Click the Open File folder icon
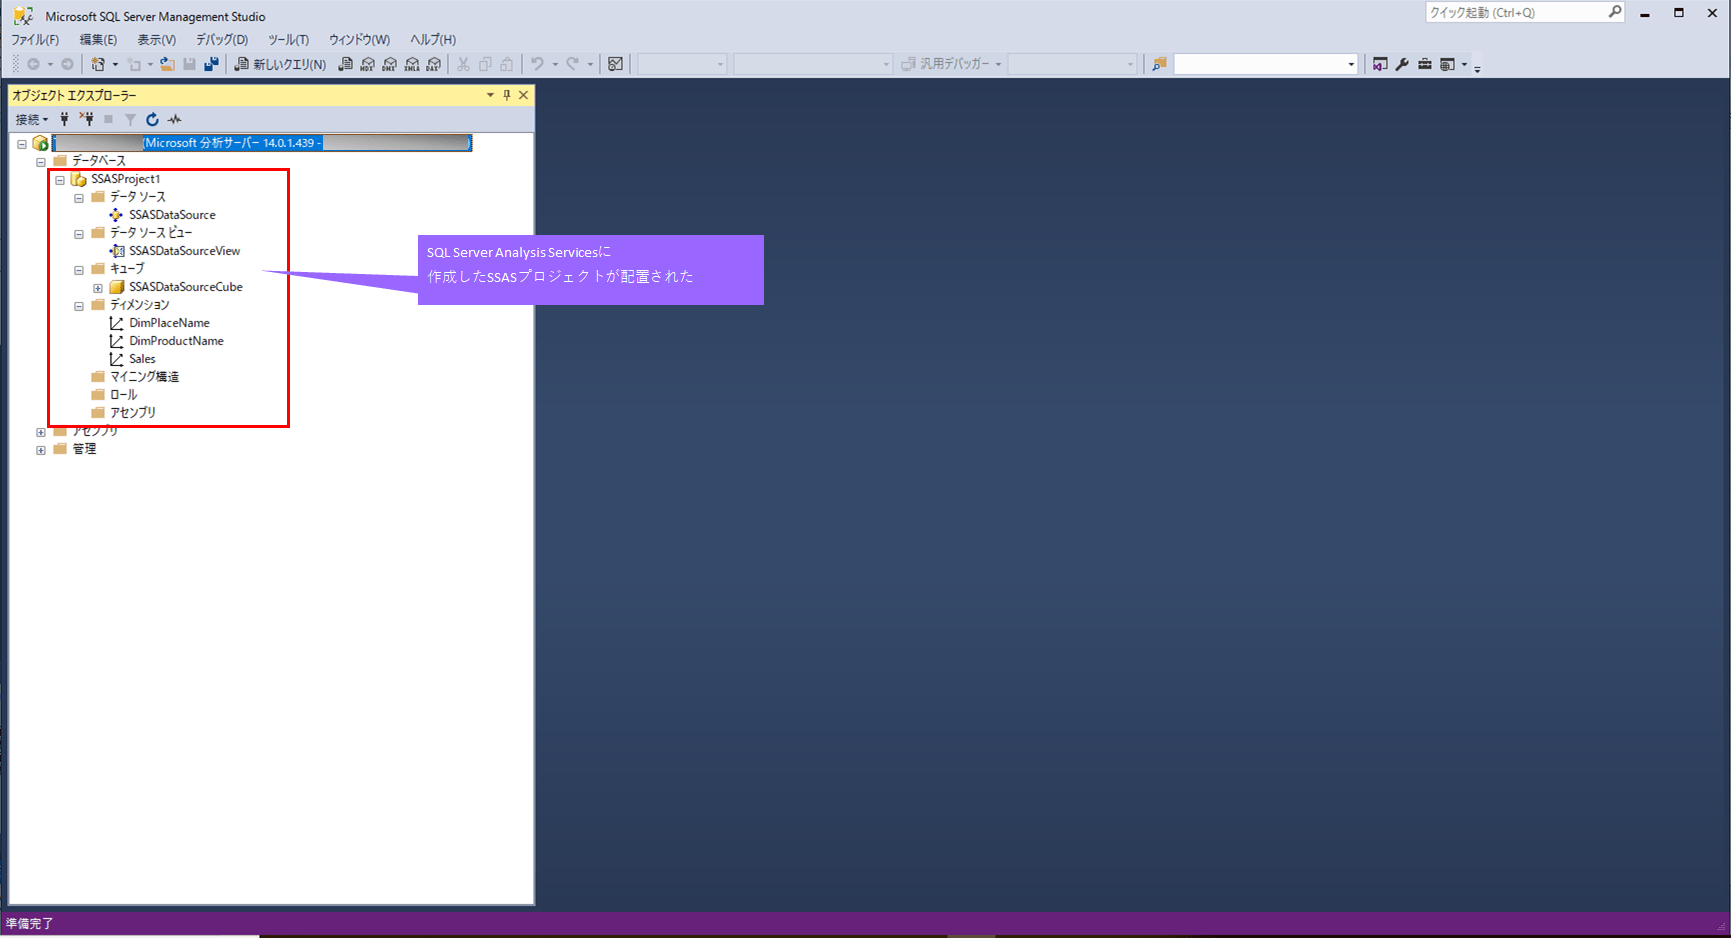Image resolution: width=1731 pixels, height=938 pixels. 167,64
